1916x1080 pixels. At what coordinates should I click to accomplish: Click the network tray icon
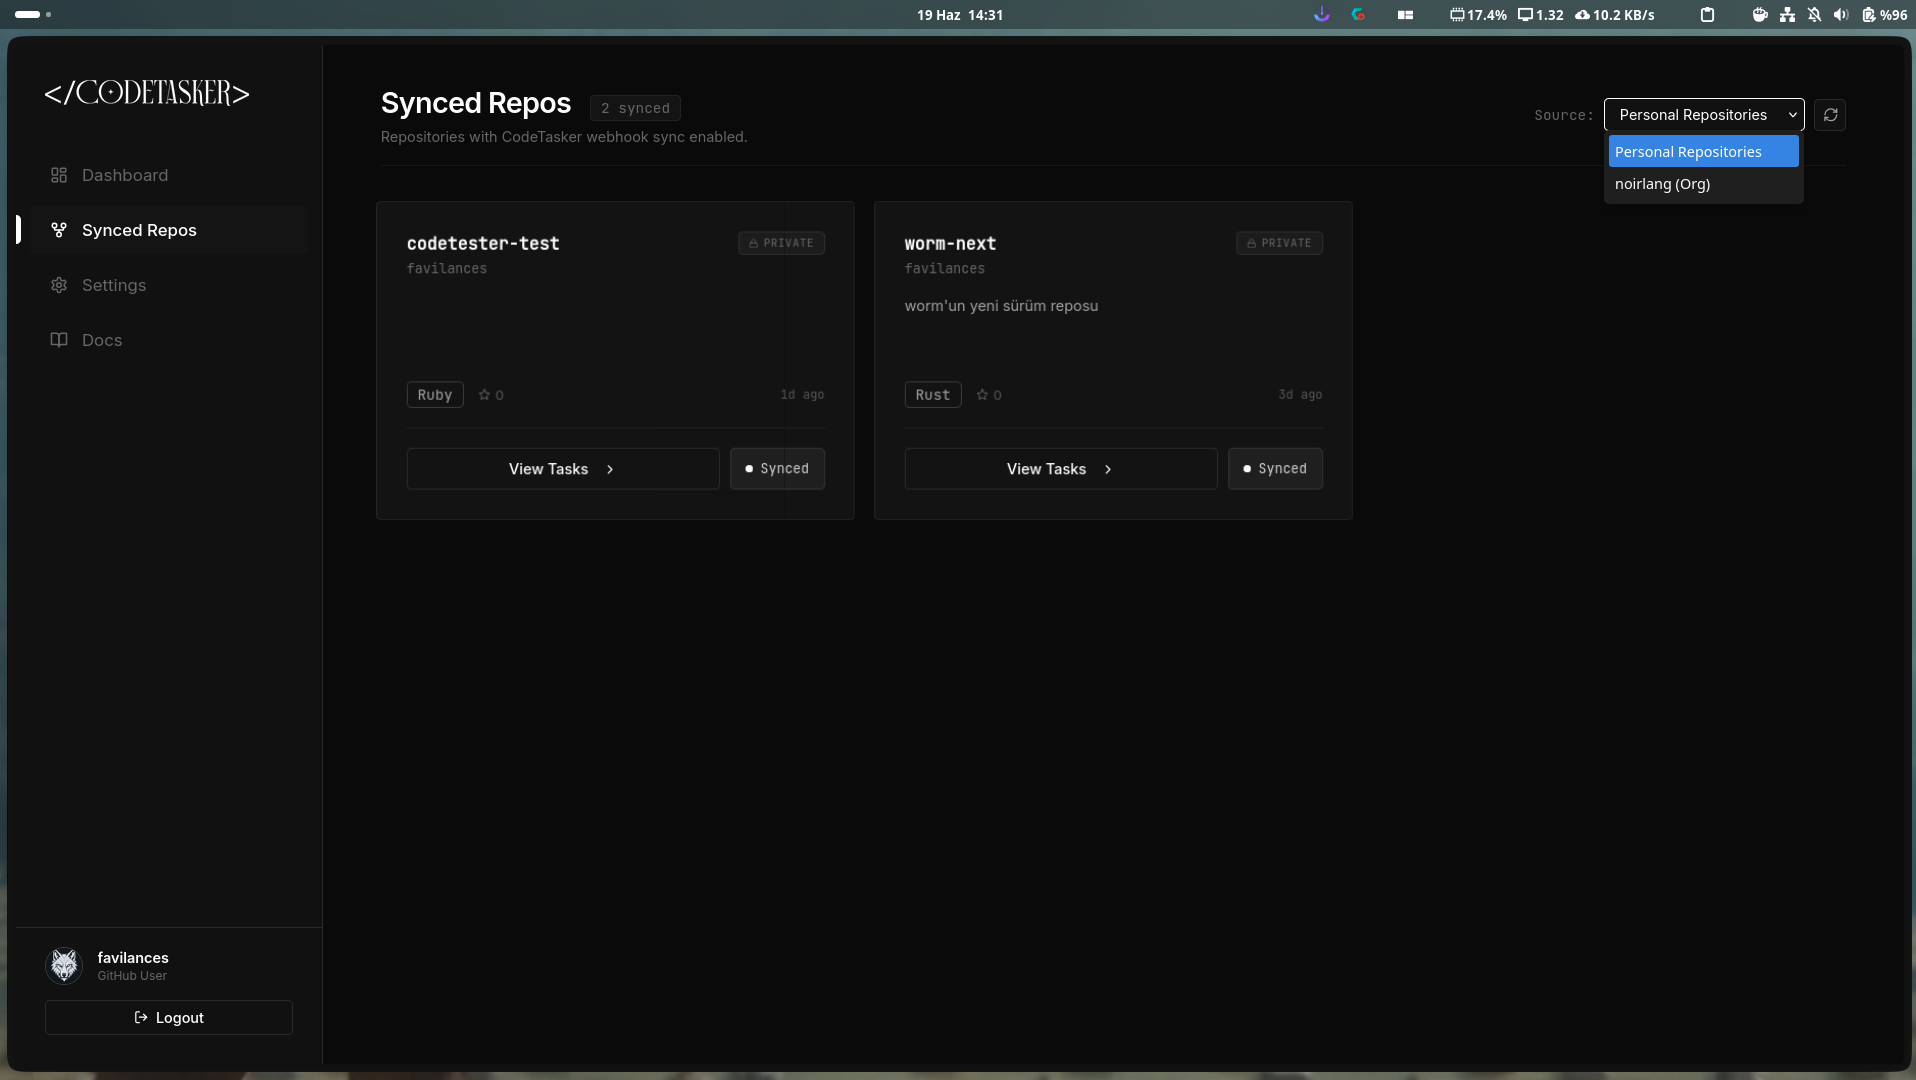tap(1787, 15)
